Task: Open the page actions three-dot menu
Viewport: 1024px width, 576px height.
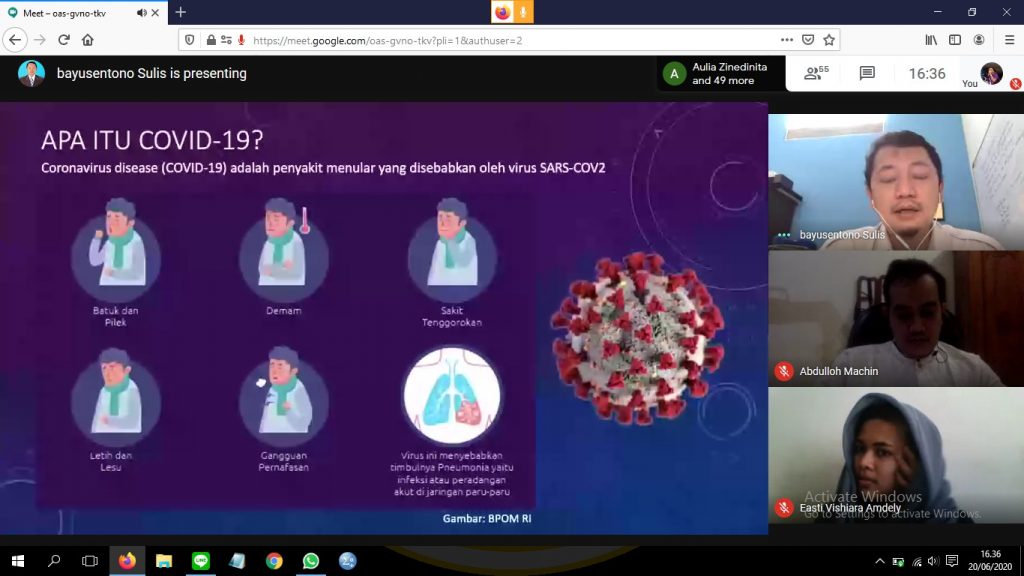Action: [x=787, y=39]
